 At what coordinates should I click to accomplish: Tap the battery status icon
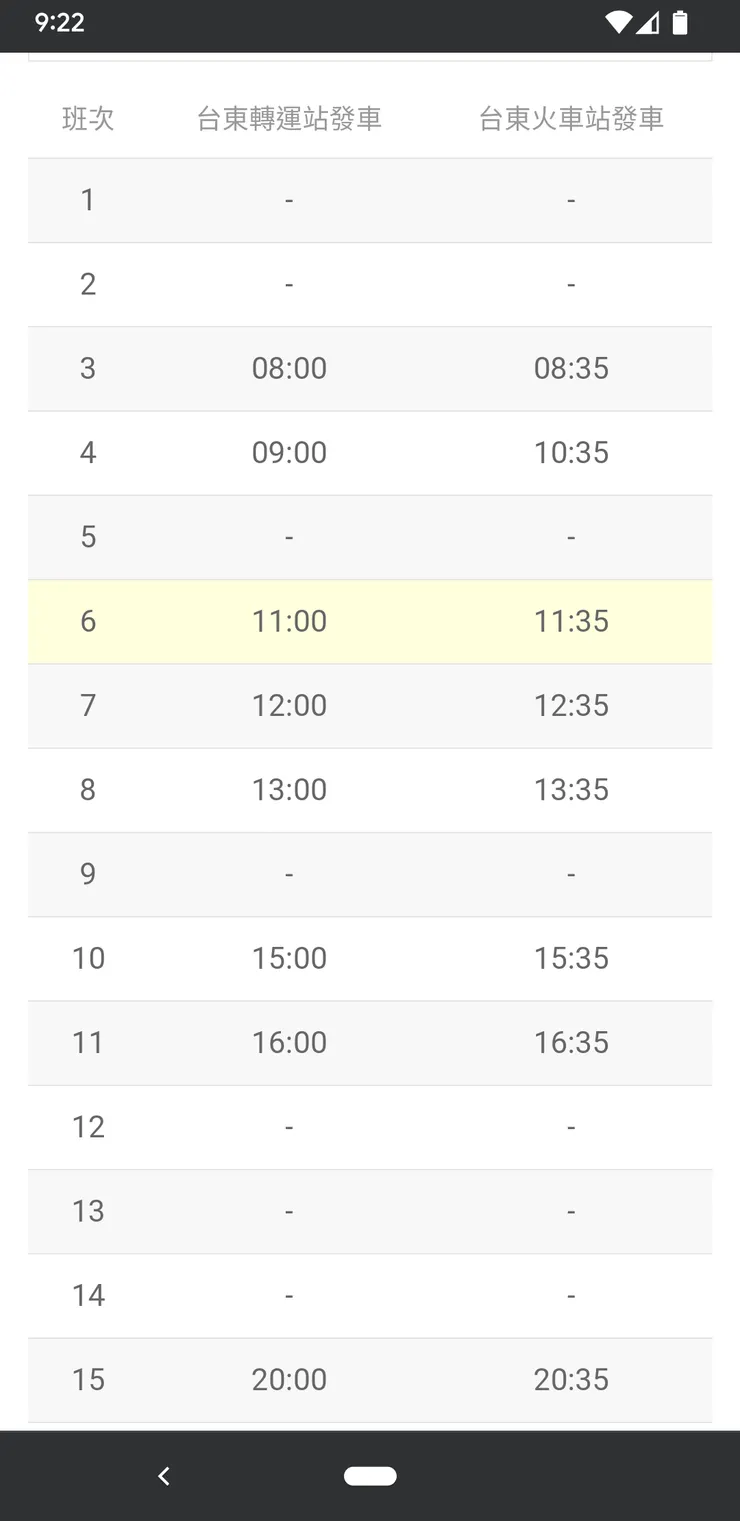[x=680, y=22]
